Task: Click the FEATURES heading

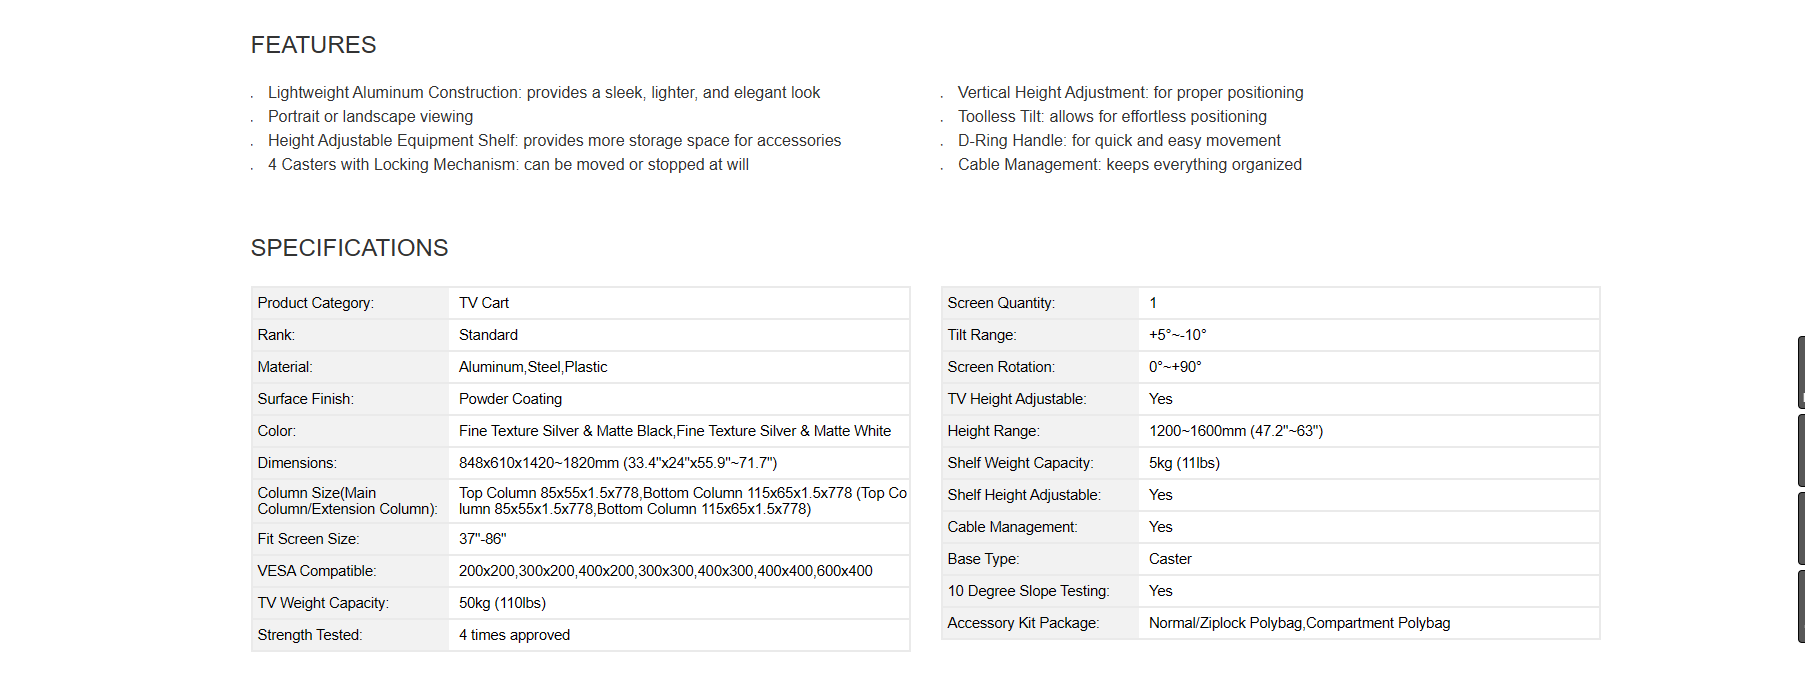Action: [x=313, y=45]
